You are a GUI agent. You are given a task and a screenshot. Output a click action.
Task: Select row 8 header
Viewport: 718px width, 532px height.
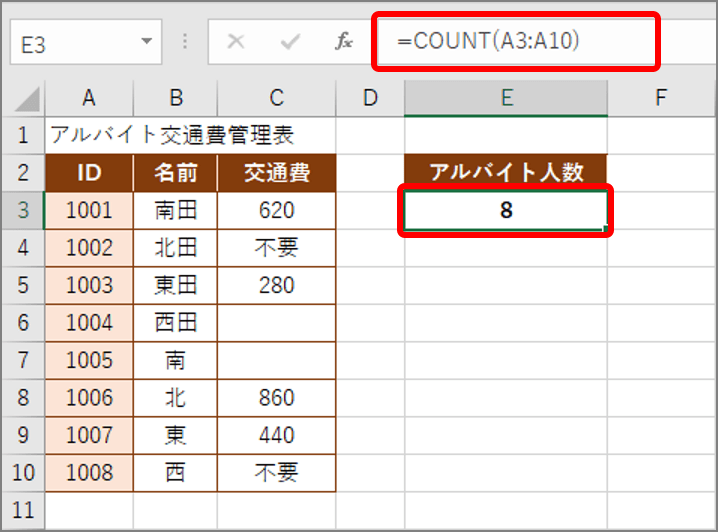[23, 398]
